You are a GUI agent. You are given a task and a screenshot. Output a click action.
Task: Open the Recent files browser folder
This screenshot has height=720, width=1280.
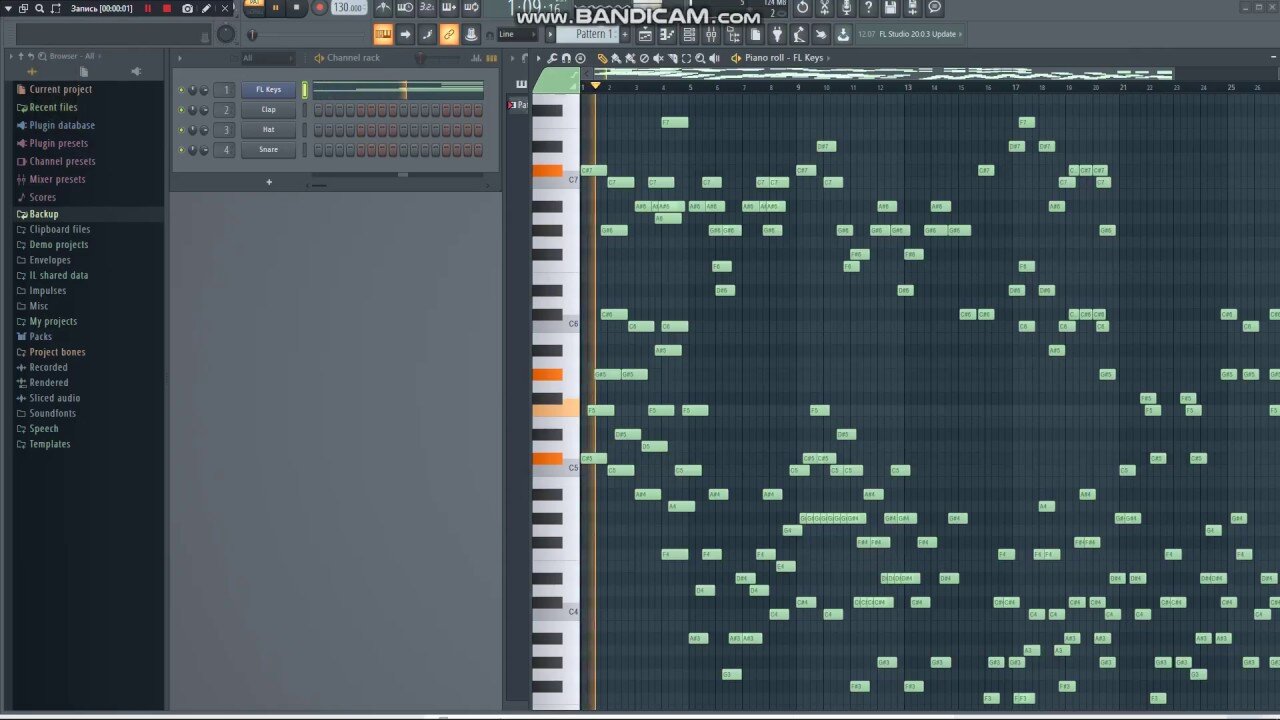point(53,107)
